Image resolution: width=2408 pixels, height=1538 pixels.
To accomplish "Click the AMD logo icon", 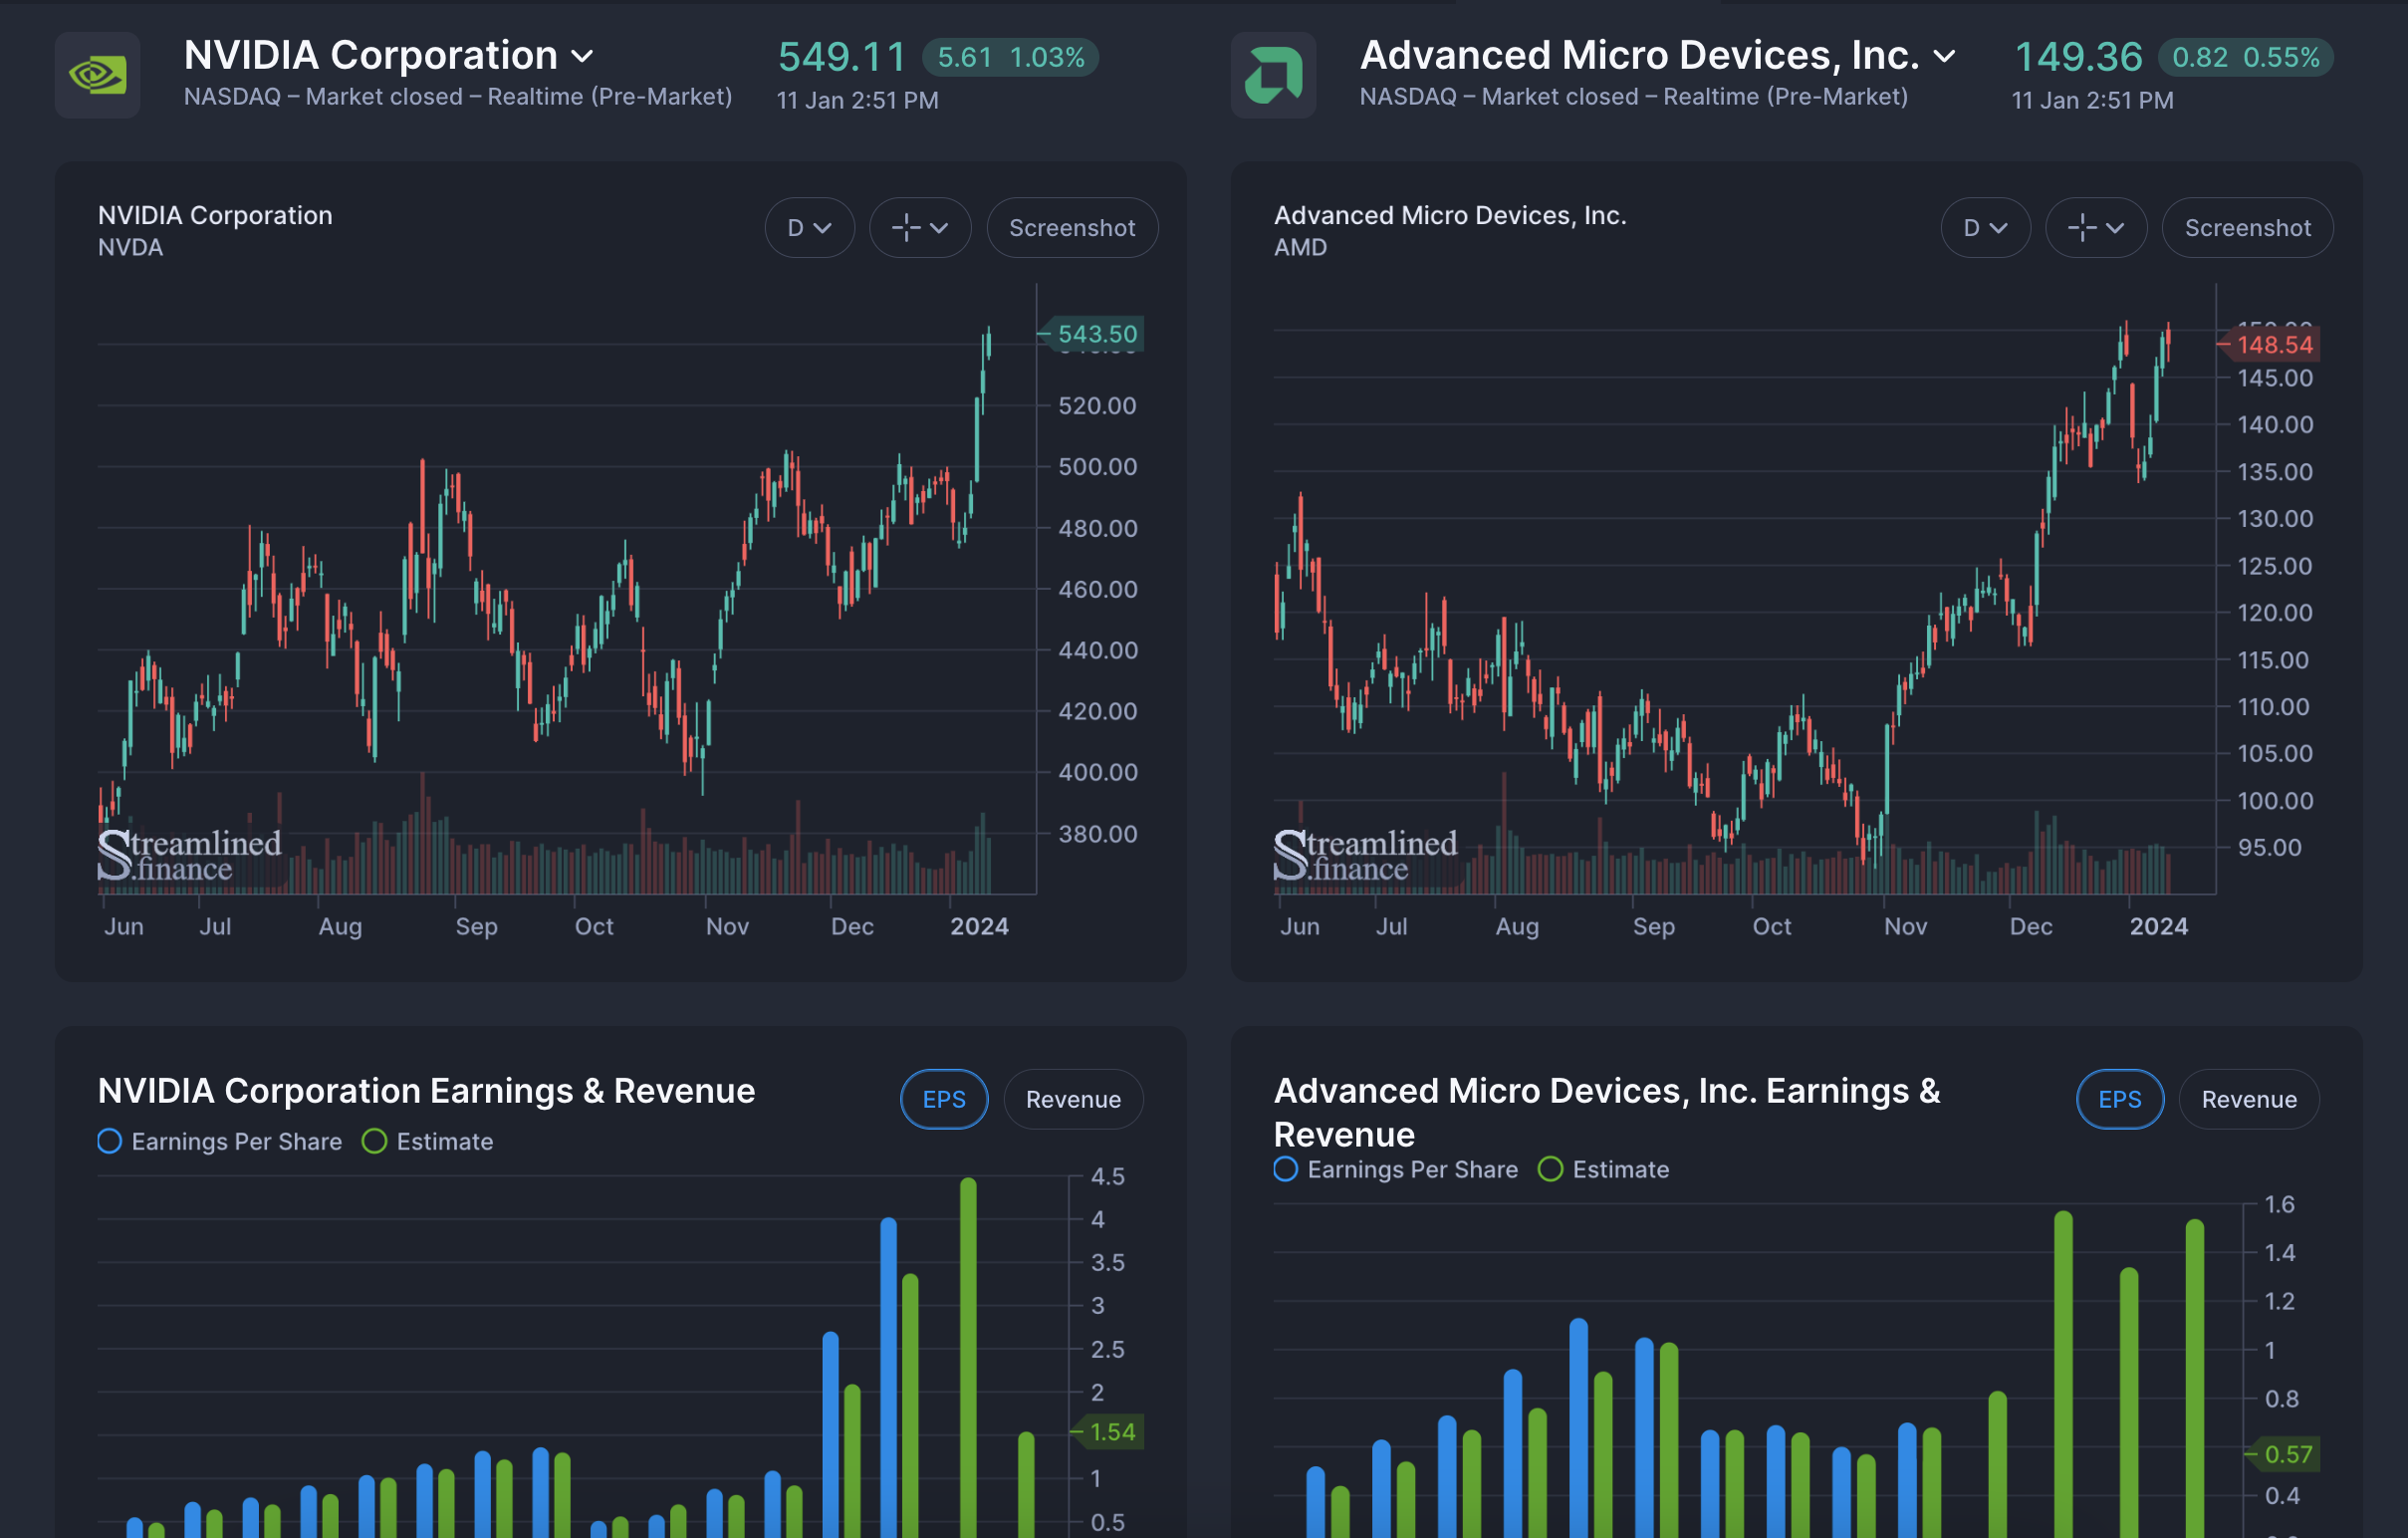I will pos(1272,75).
